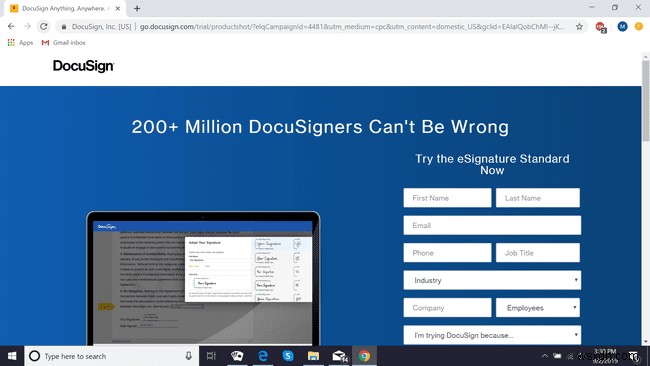The width and height of the screenshot is (650, 366).
Task: Click the Last Name field
Action: pos(538,198)
